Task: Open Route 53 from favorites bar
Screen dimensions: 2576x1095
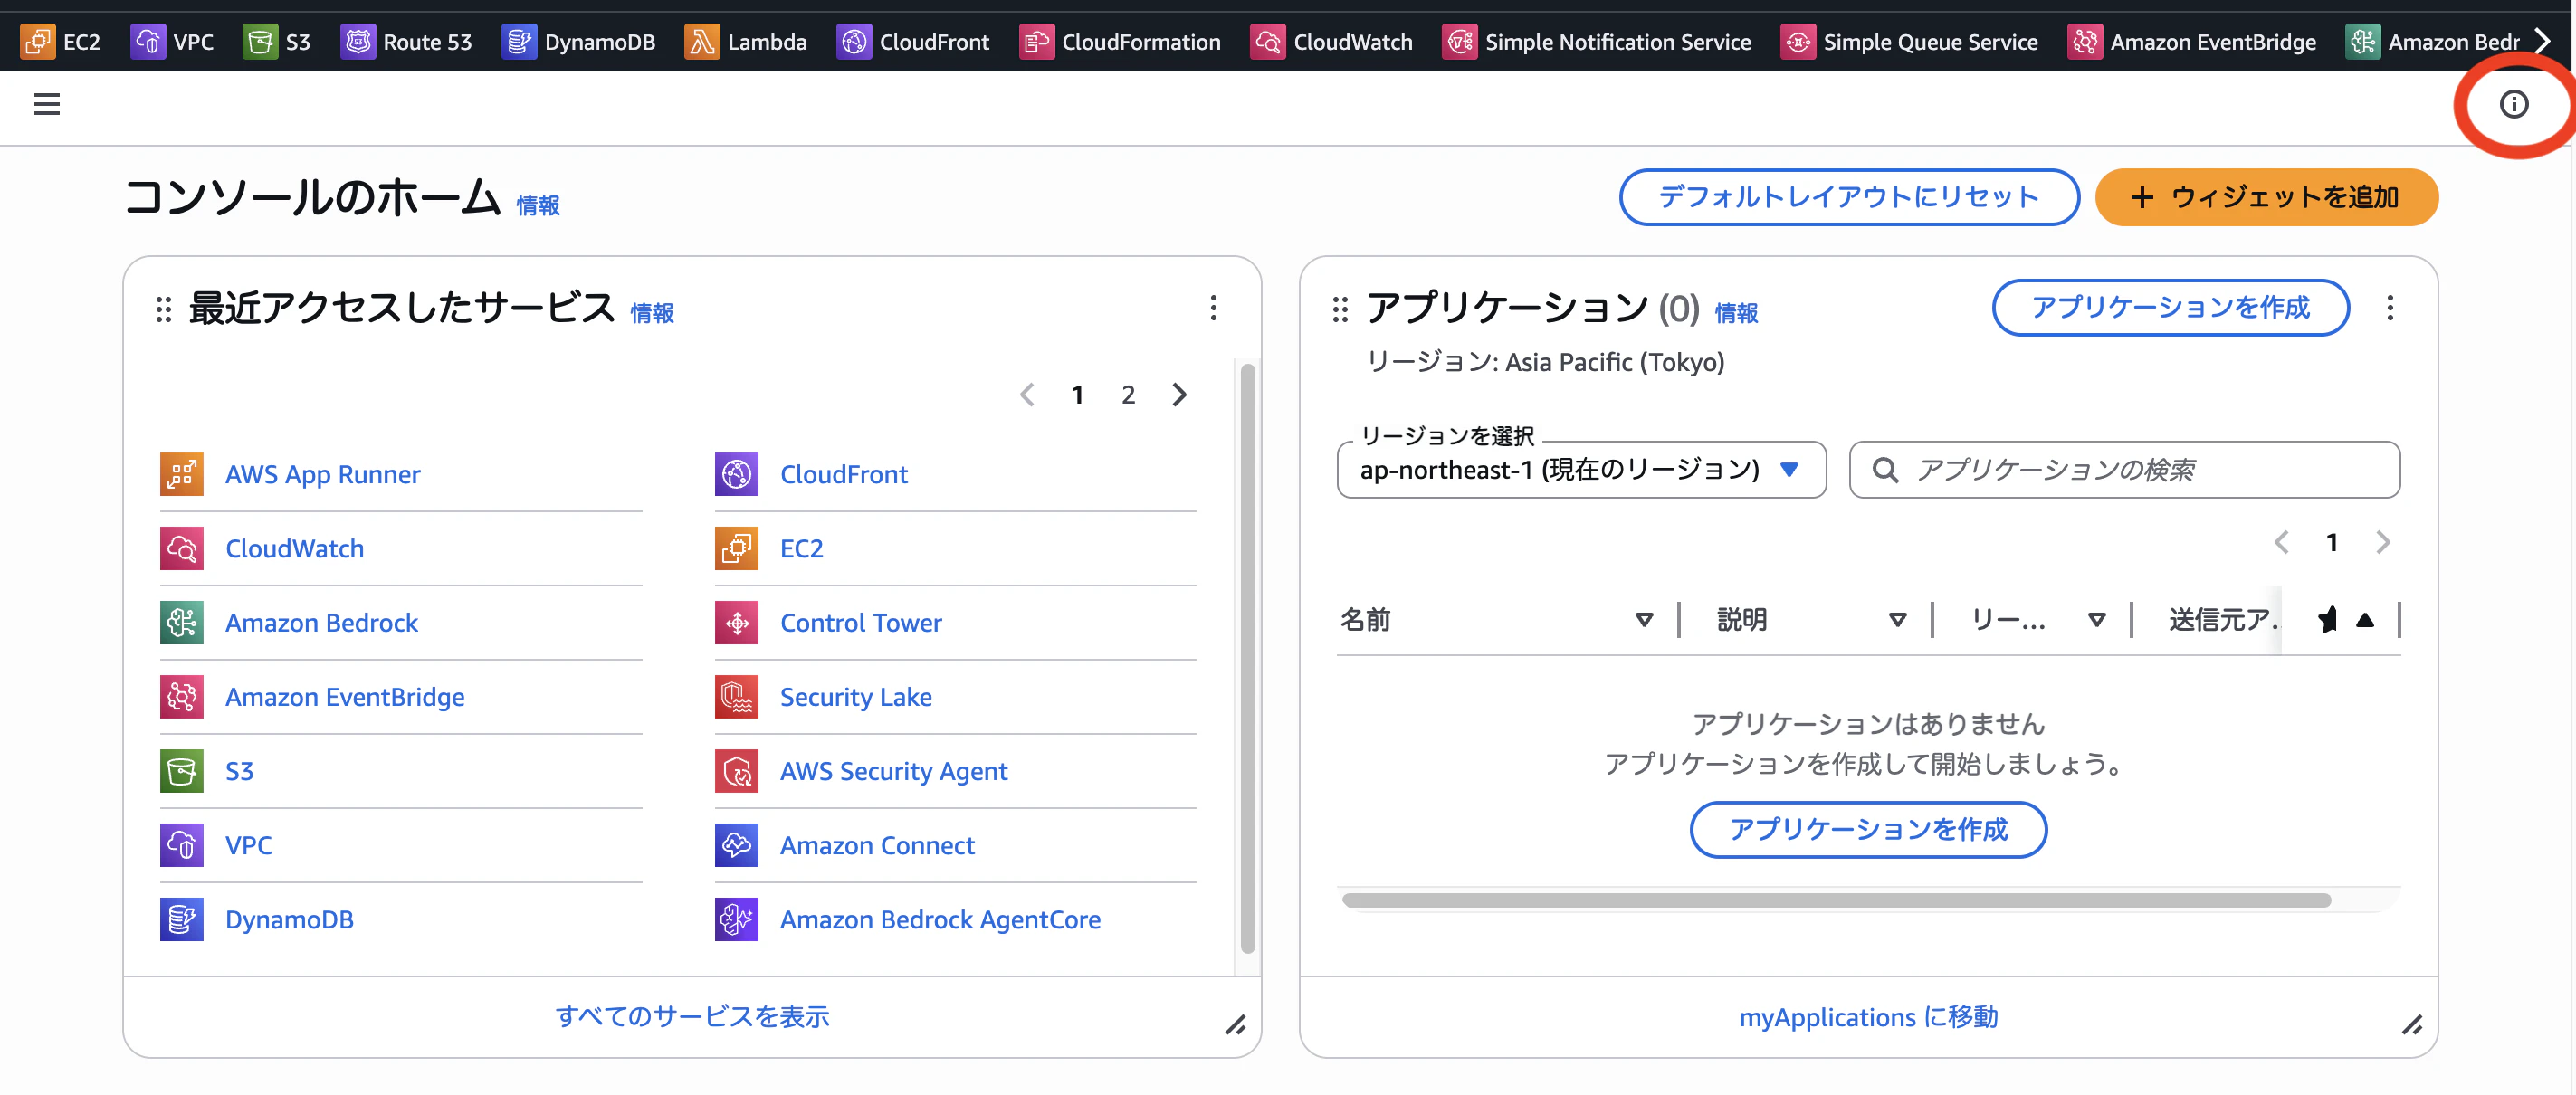Action: pyautogui.click(x=406, y=42)
